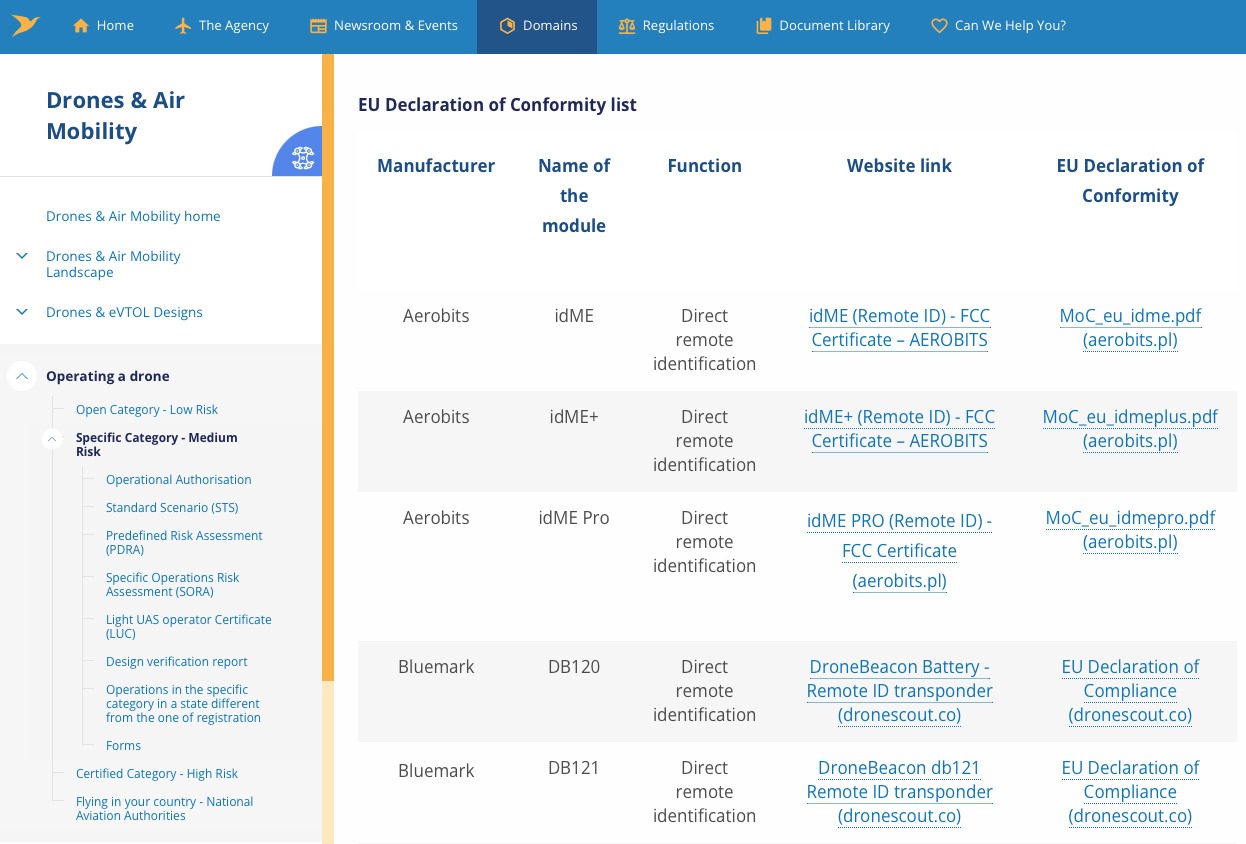The image size is (1246, 844).
Task: Open Light UAS operator Certificate (LUC) page
Action: tap(189, 627)
